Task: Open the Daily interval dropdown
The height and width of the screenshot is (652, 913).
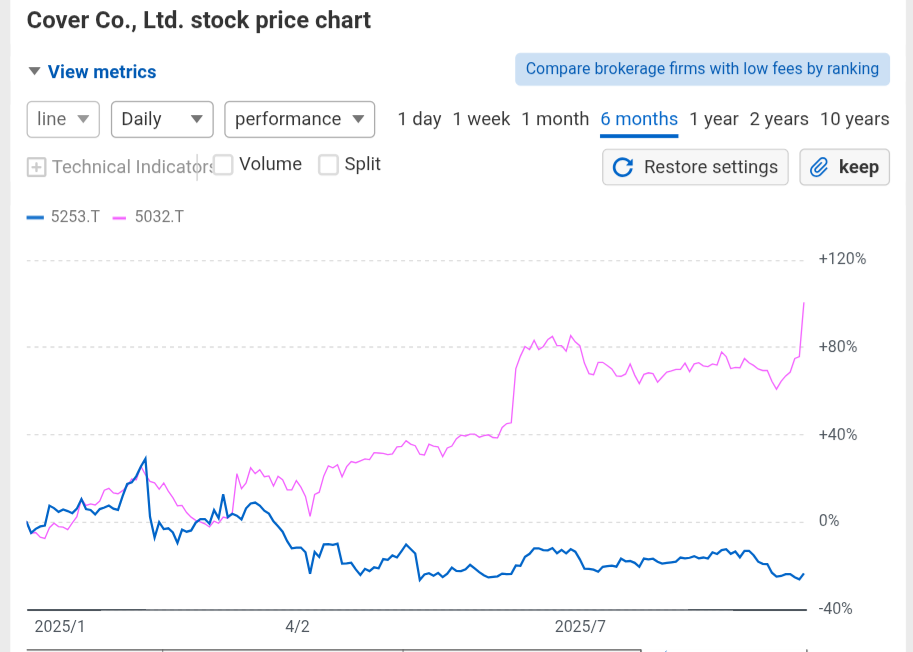Action: [x=162, y=119]
